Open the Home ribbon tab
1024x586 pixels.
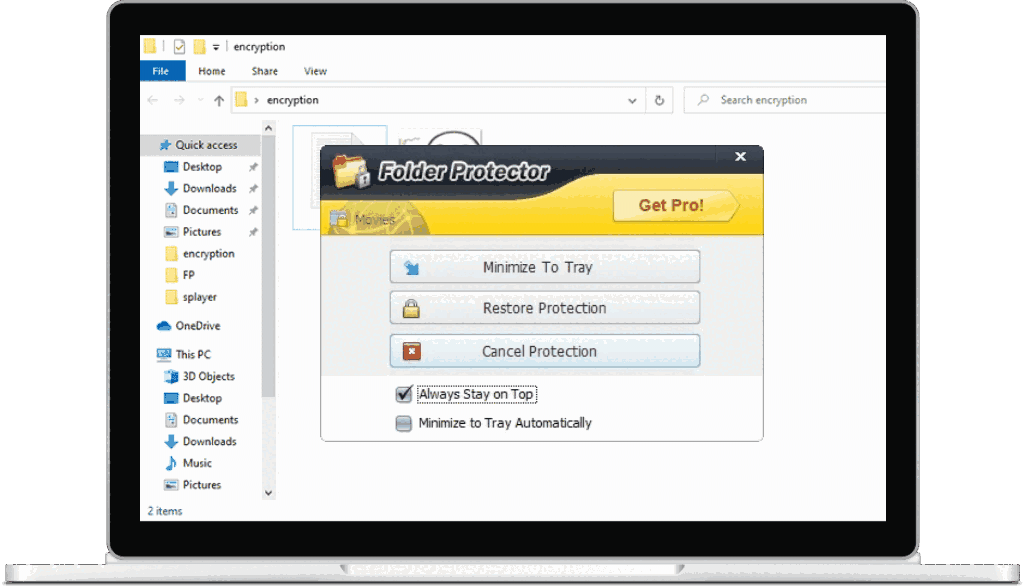click(x=212, y=71)
